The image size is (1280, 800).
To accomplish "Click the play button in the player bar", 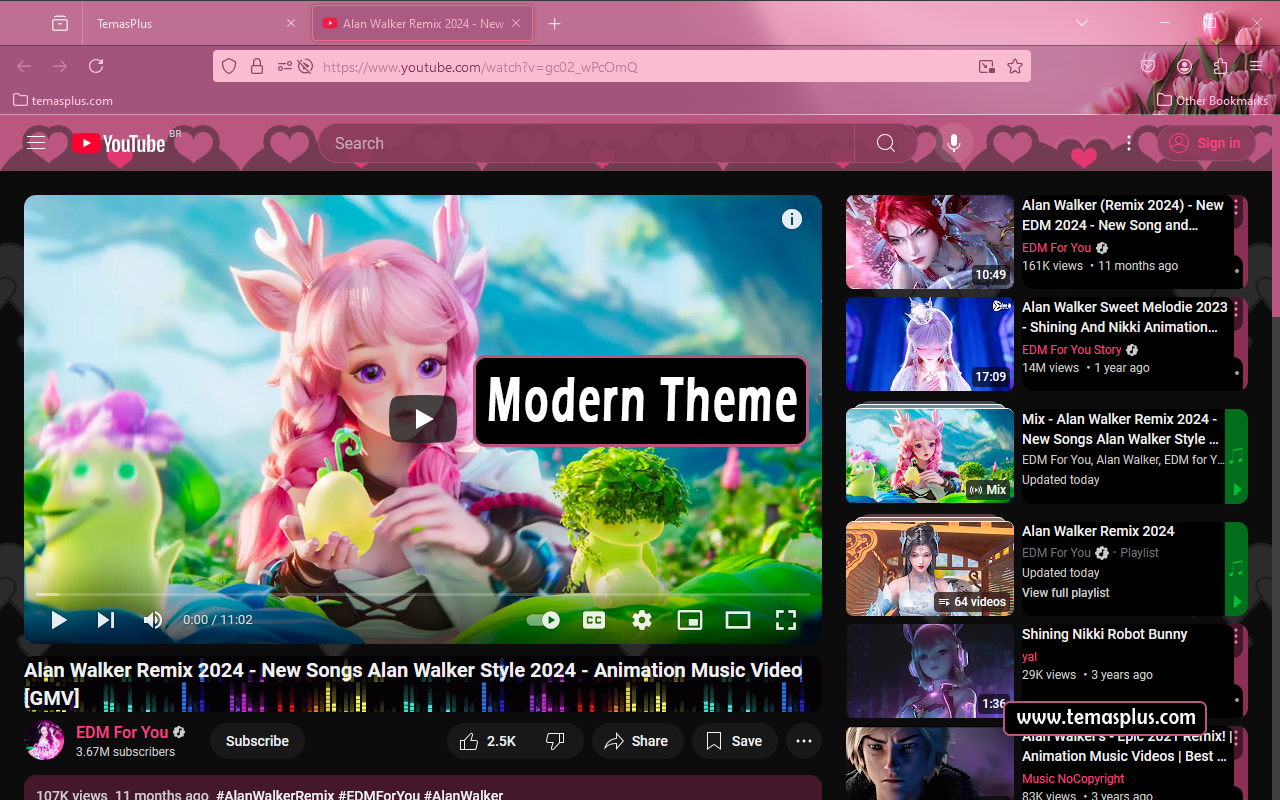I will point(59,620).
